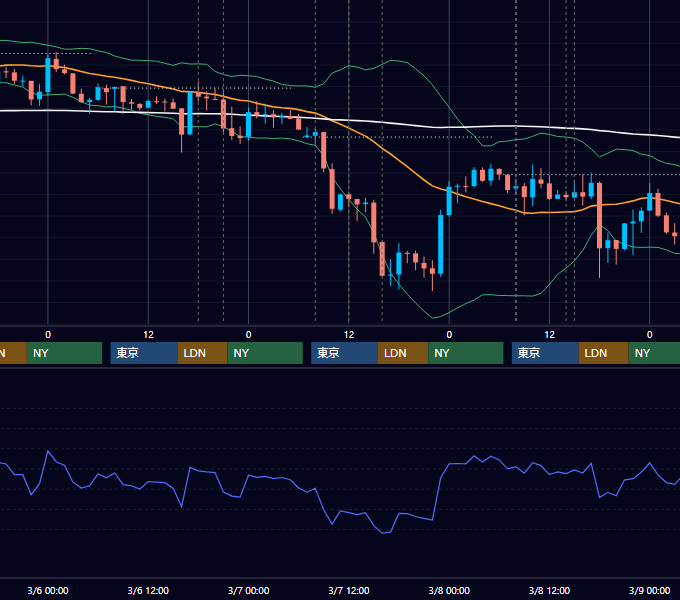
Task: Select the 東京 session bar around 3/7 12:00
Action: point(344,353)
